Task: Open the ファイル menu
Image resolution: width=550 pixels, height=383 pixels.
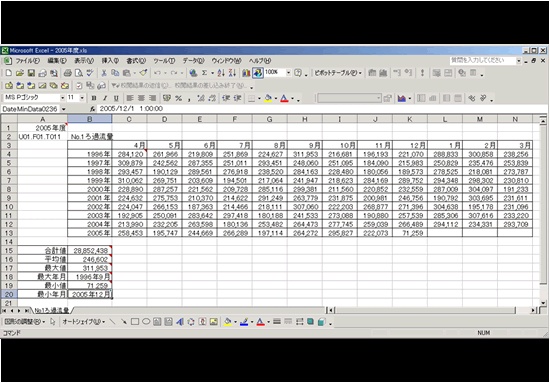Action: pyautogui.click(x=27, y=61)
